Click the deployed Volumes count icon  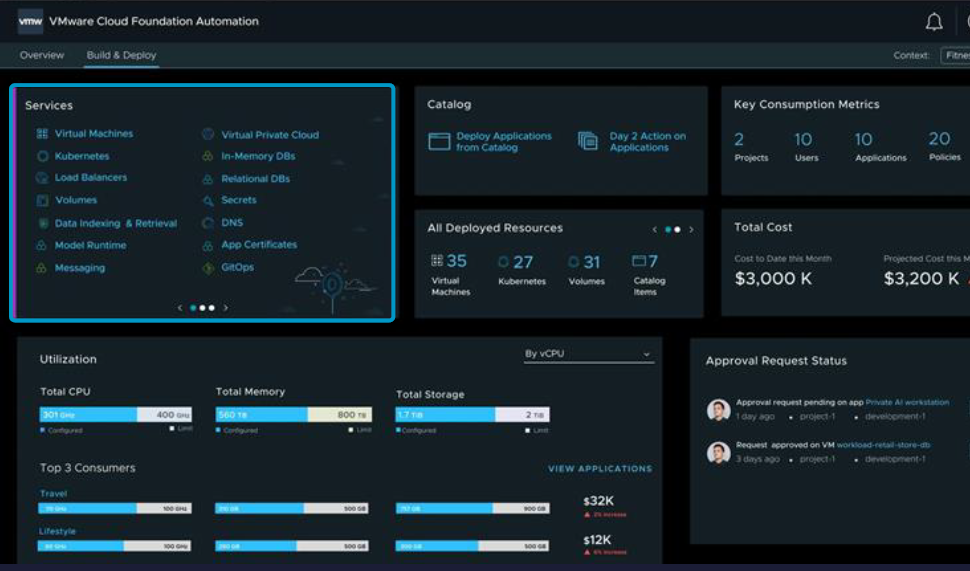click(573, 262)
